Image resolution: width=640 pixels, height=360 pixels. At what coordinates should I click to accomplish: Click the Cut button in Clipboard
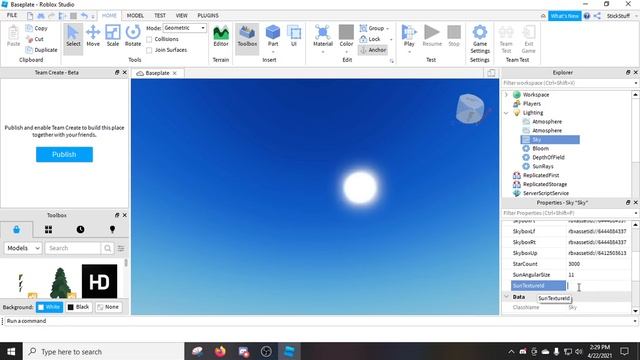35,39
